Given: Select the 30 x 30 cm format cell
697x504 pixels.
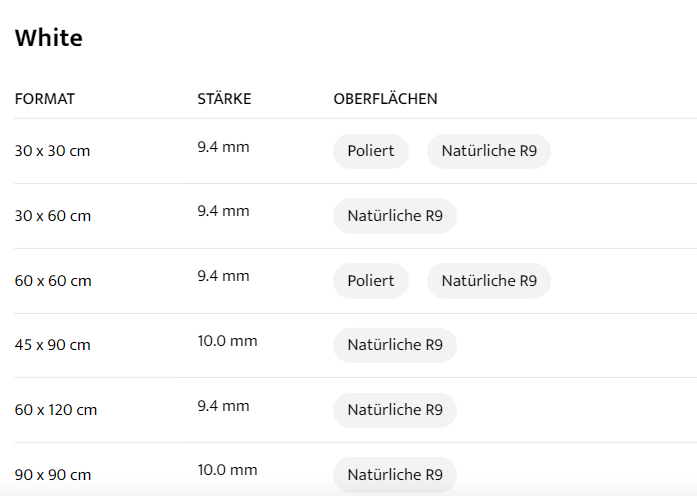Looking at the screenshot, I should tap(53, 151).
